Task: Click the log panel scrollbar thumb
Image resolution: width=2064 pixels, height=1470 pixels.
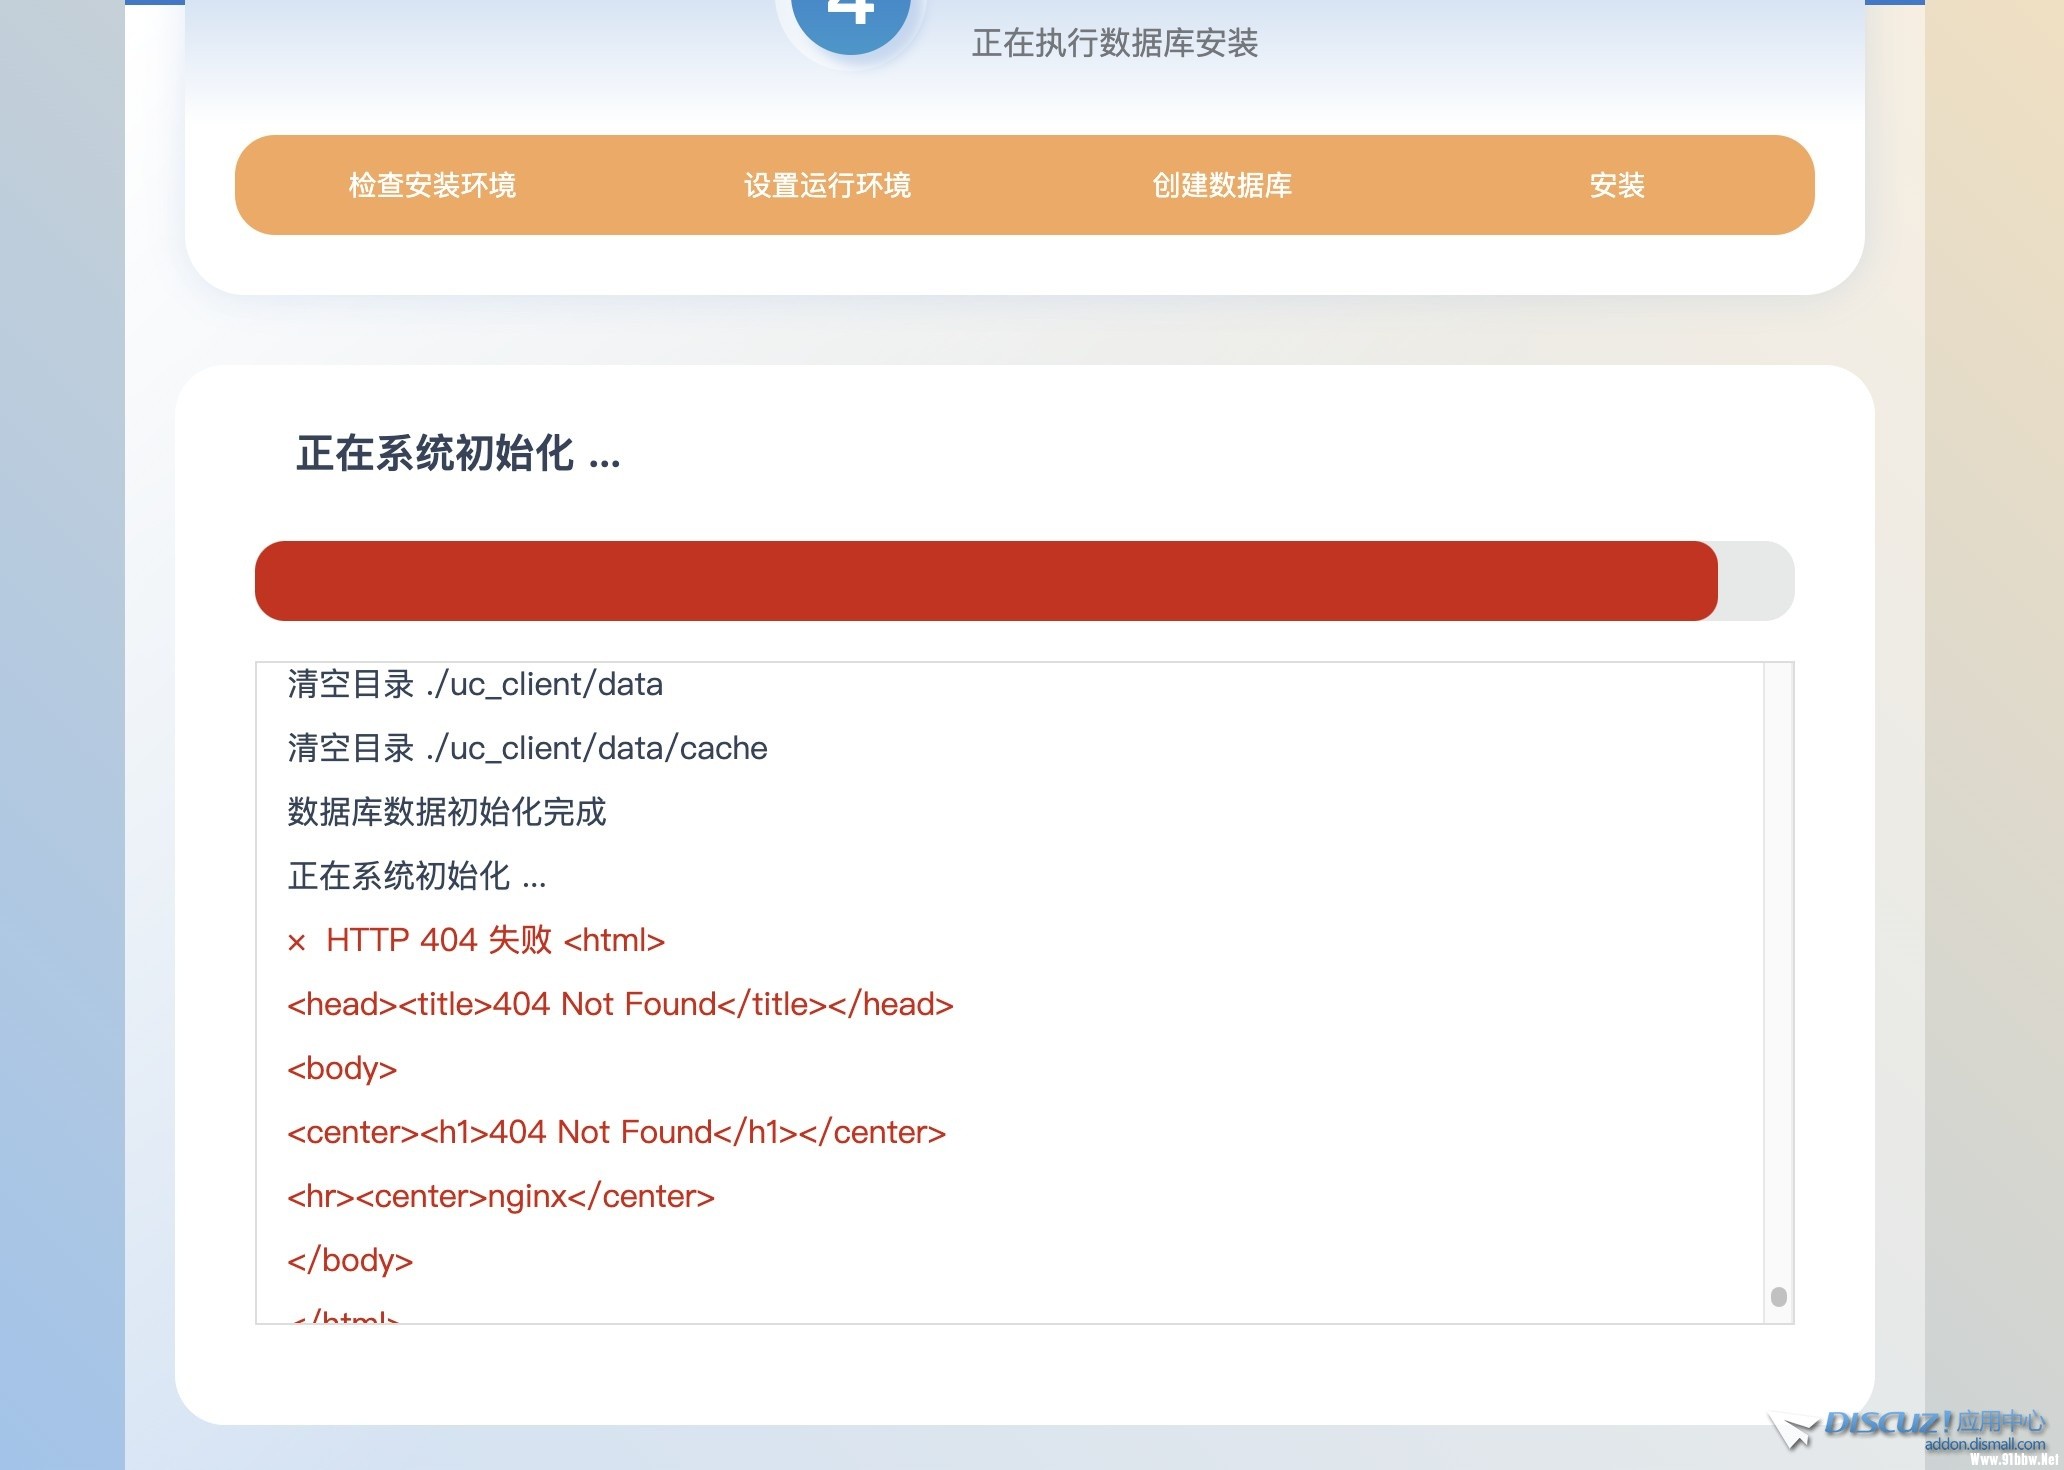Action: (x=1778, y=1297)
